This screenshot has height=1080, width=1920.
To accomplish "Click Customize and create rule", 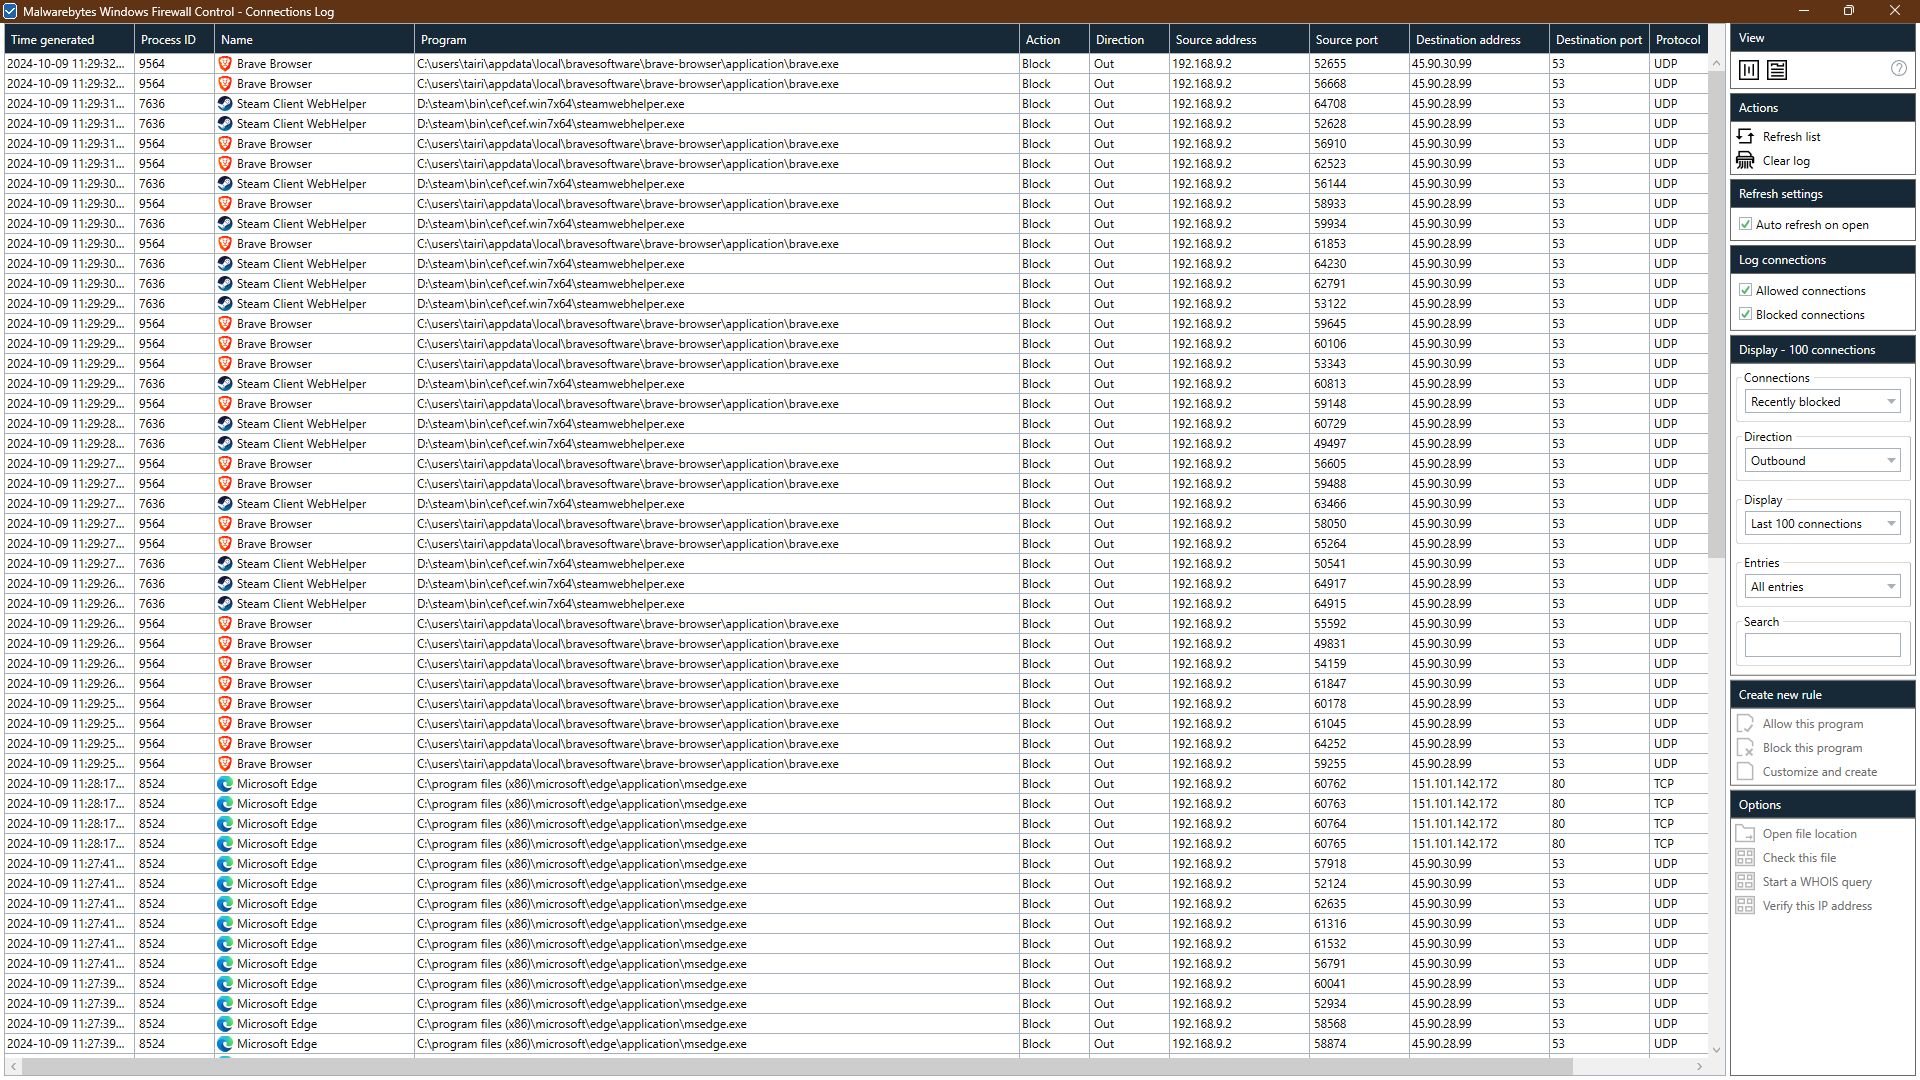I will [x=1818, y=772].
